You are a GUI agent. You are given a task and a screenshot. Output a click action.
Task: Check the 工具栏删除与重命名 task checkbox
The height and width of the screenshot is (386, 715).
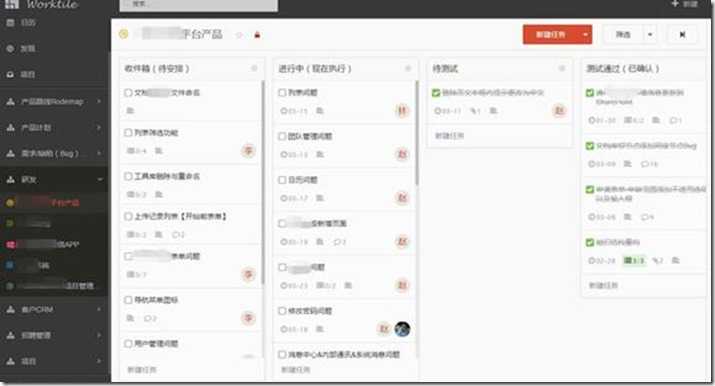[x=128, y=176]
